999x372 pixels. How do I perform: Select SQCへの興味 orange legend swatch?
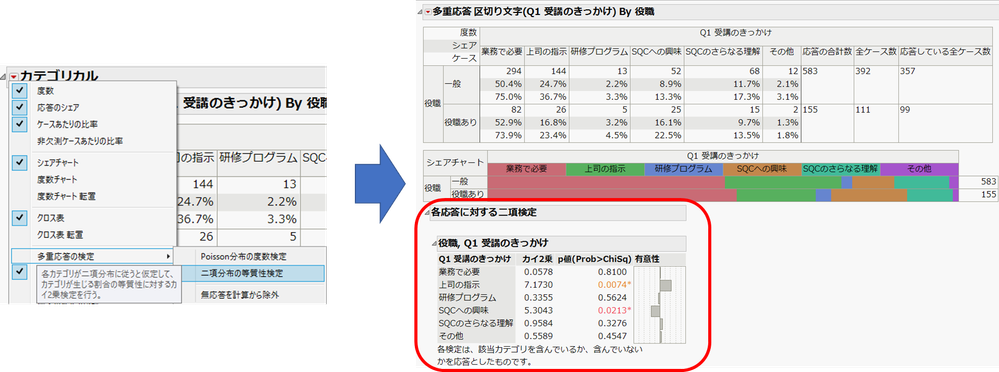[x=762, y=169]
